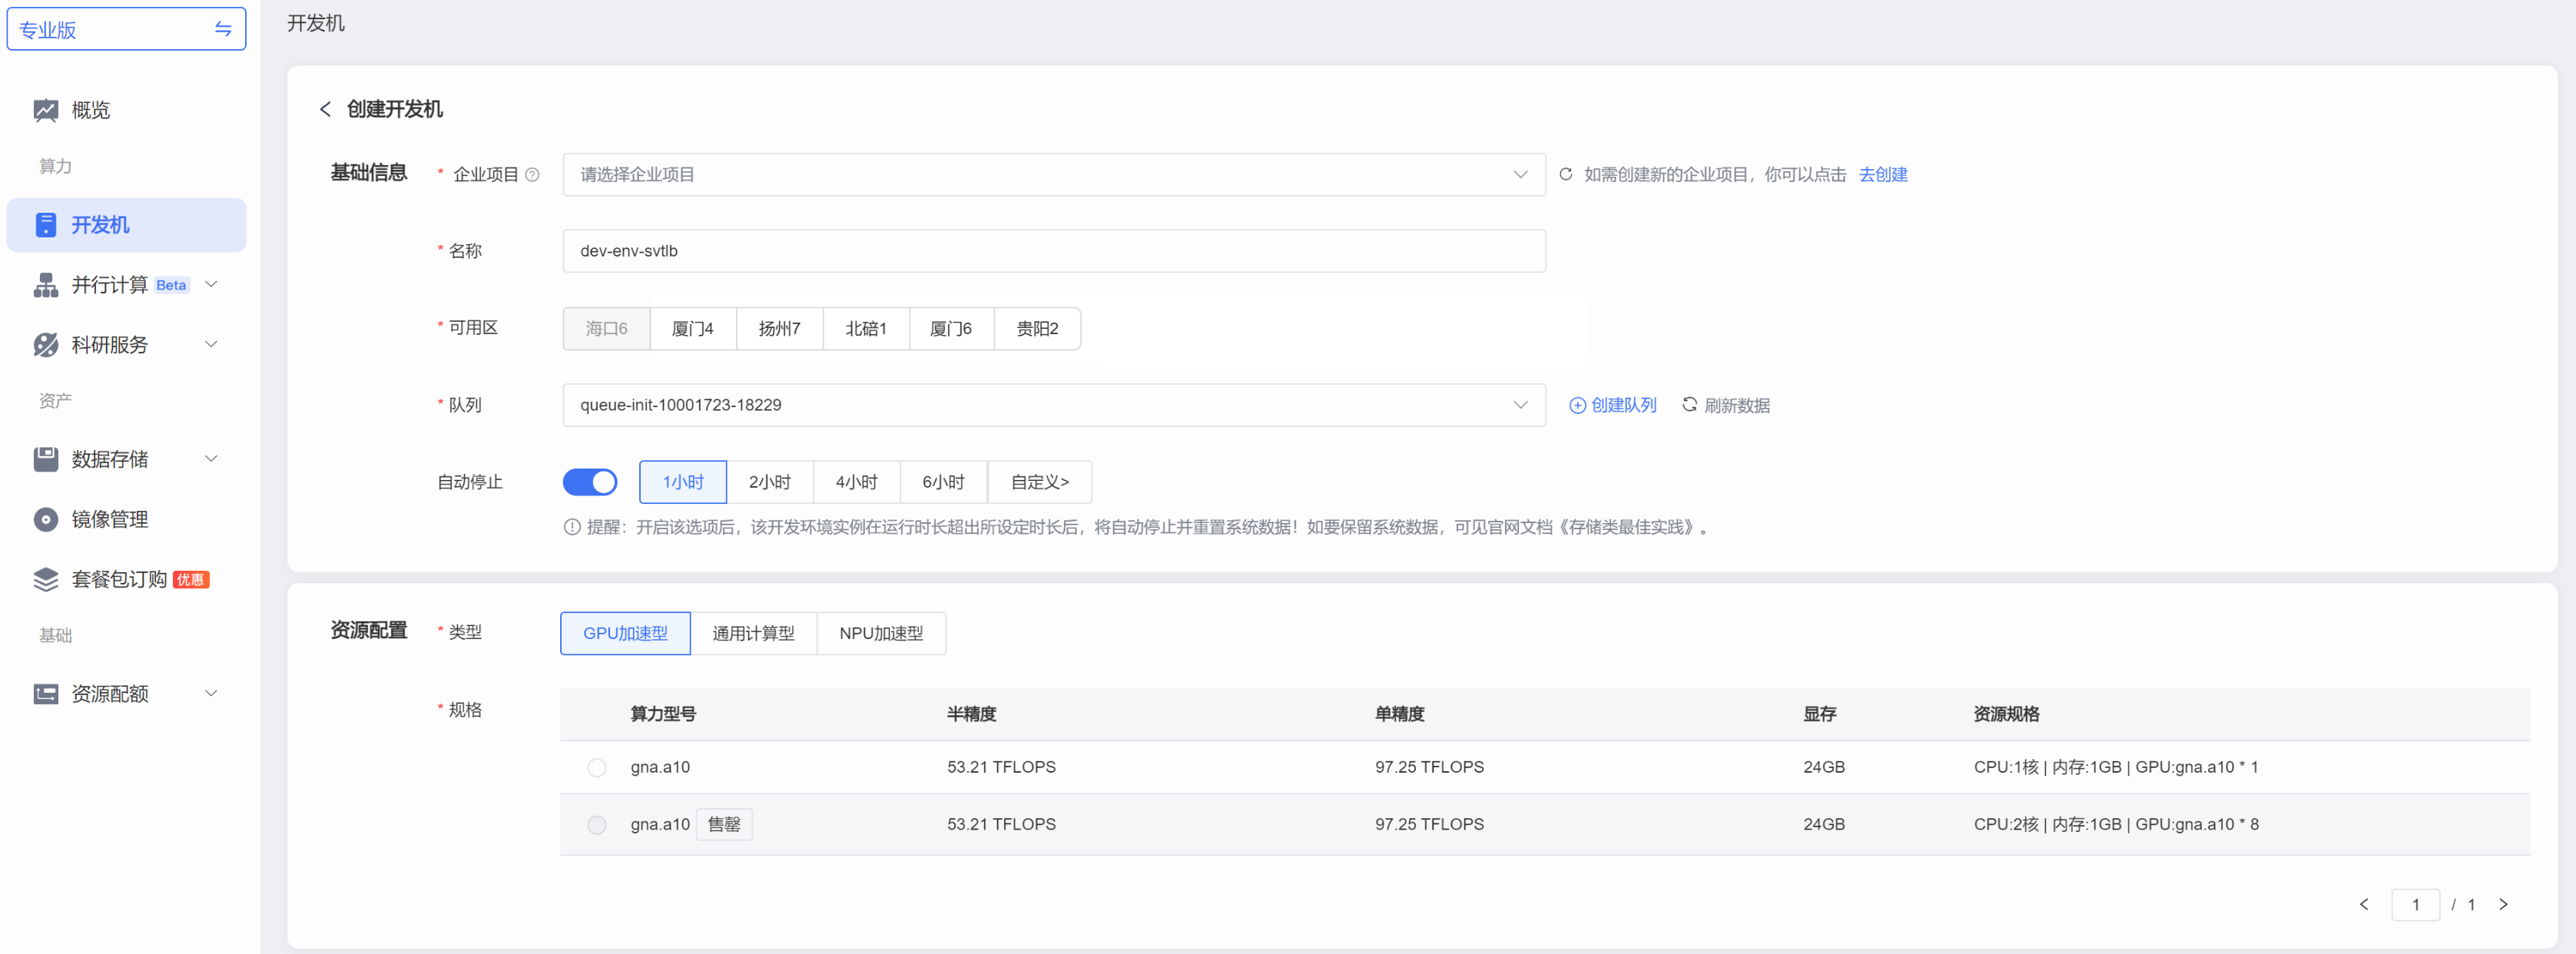Go to the next table page arrow

click(2503, 904)
